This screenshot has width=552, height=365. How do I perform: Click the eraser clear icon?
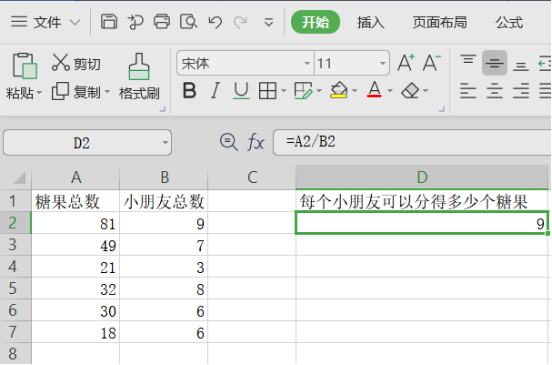point(410,91)
